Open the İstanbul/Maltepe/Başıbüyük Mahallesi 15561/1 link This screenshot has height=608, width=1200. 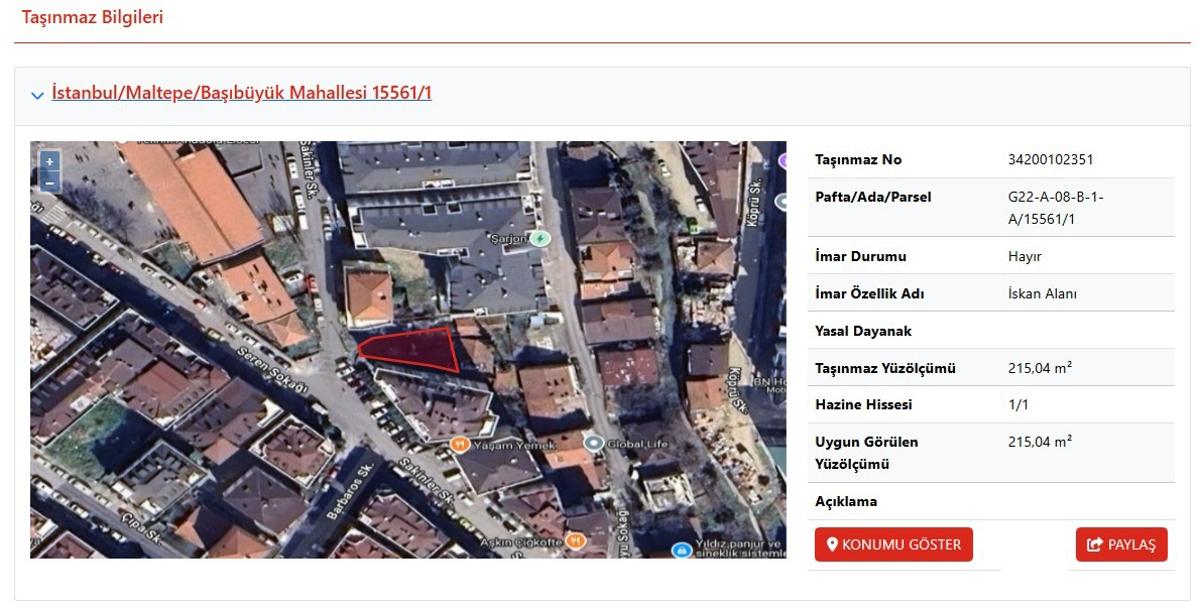tap(241, 93)
